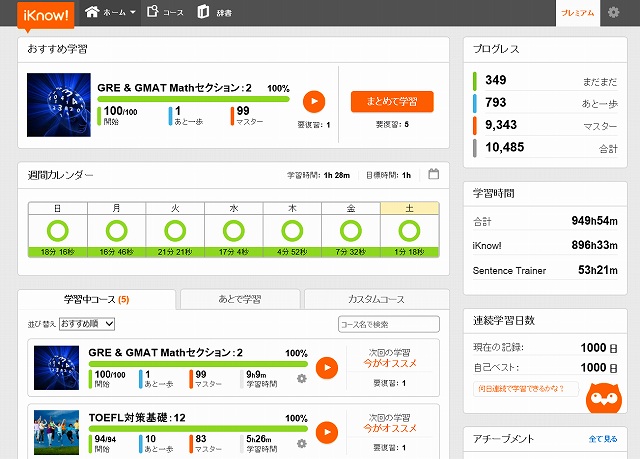Click the 学習時間 1h 28m text
The image size is (640, 459).
(318, 175)
